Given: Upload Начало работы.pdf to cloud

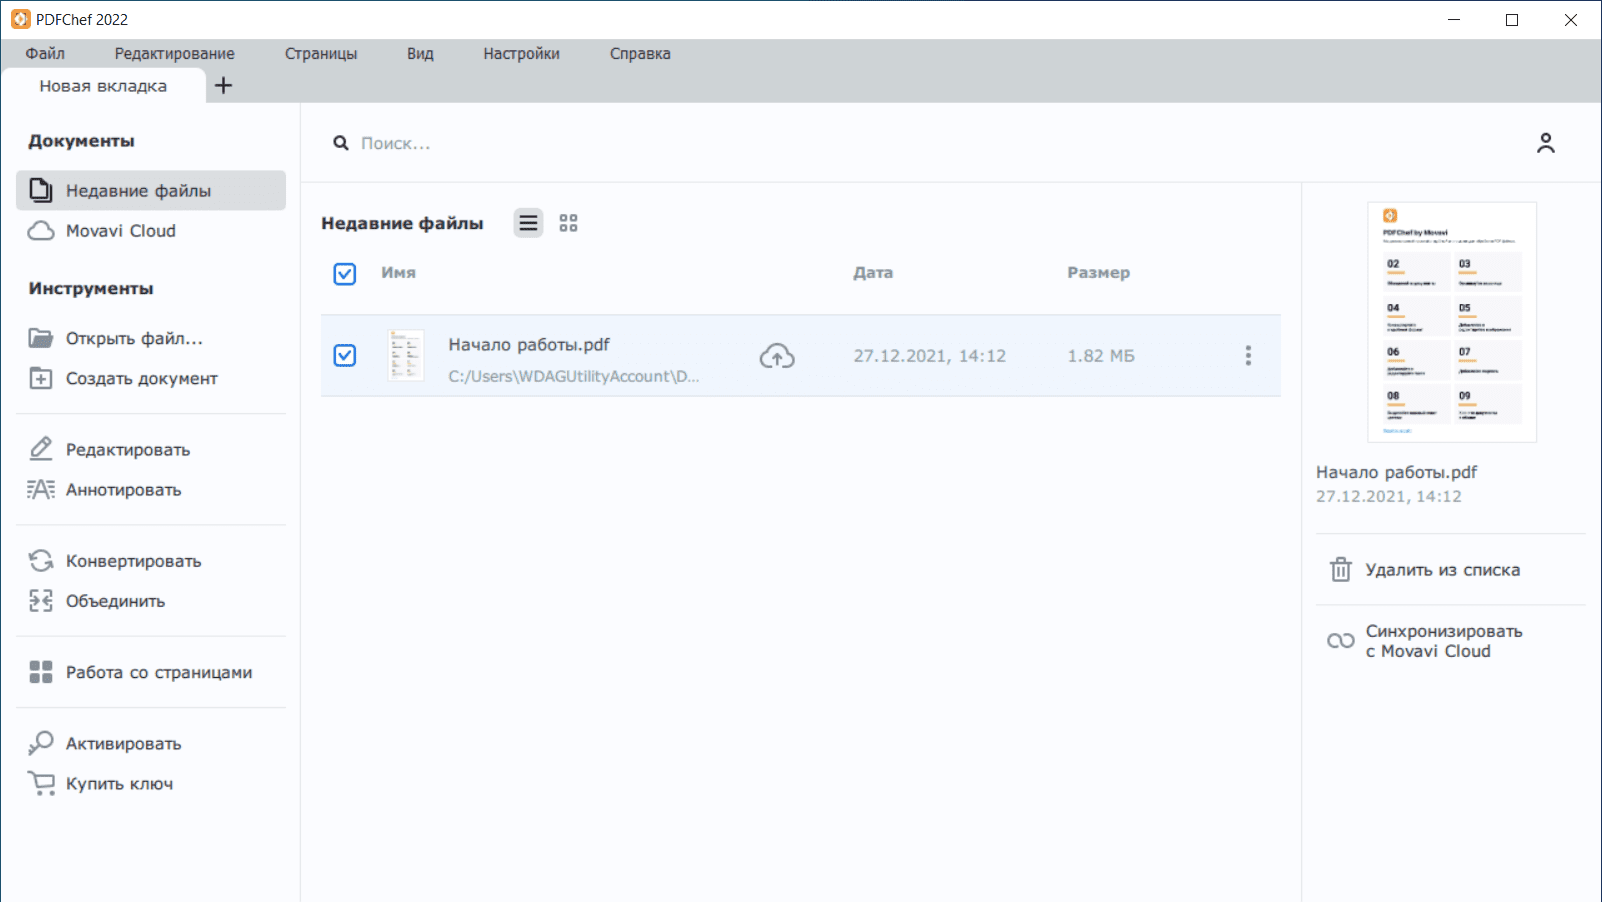Looking at the screenshot, I should [777, 356].
